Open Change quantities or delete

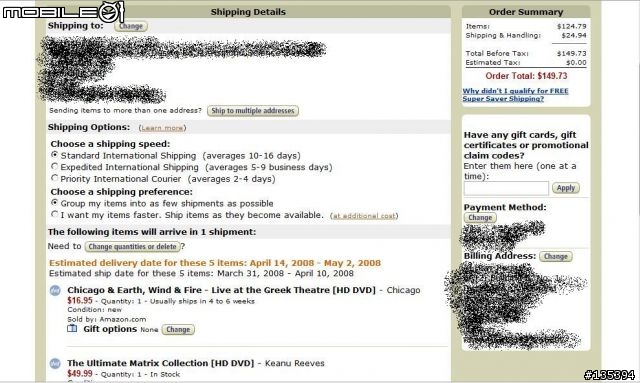(x=132, y=247)
